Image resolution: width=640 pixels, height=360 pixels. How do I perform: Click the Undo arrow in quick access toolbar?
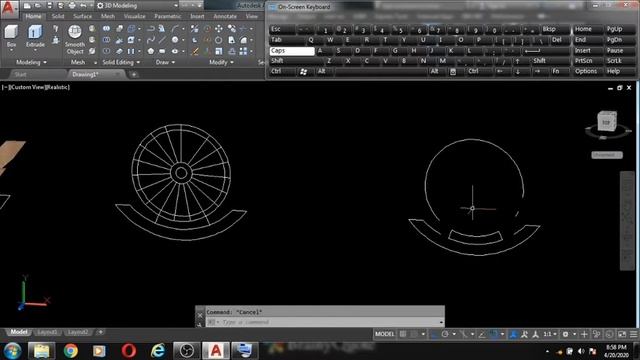click(x=83, y=6)
